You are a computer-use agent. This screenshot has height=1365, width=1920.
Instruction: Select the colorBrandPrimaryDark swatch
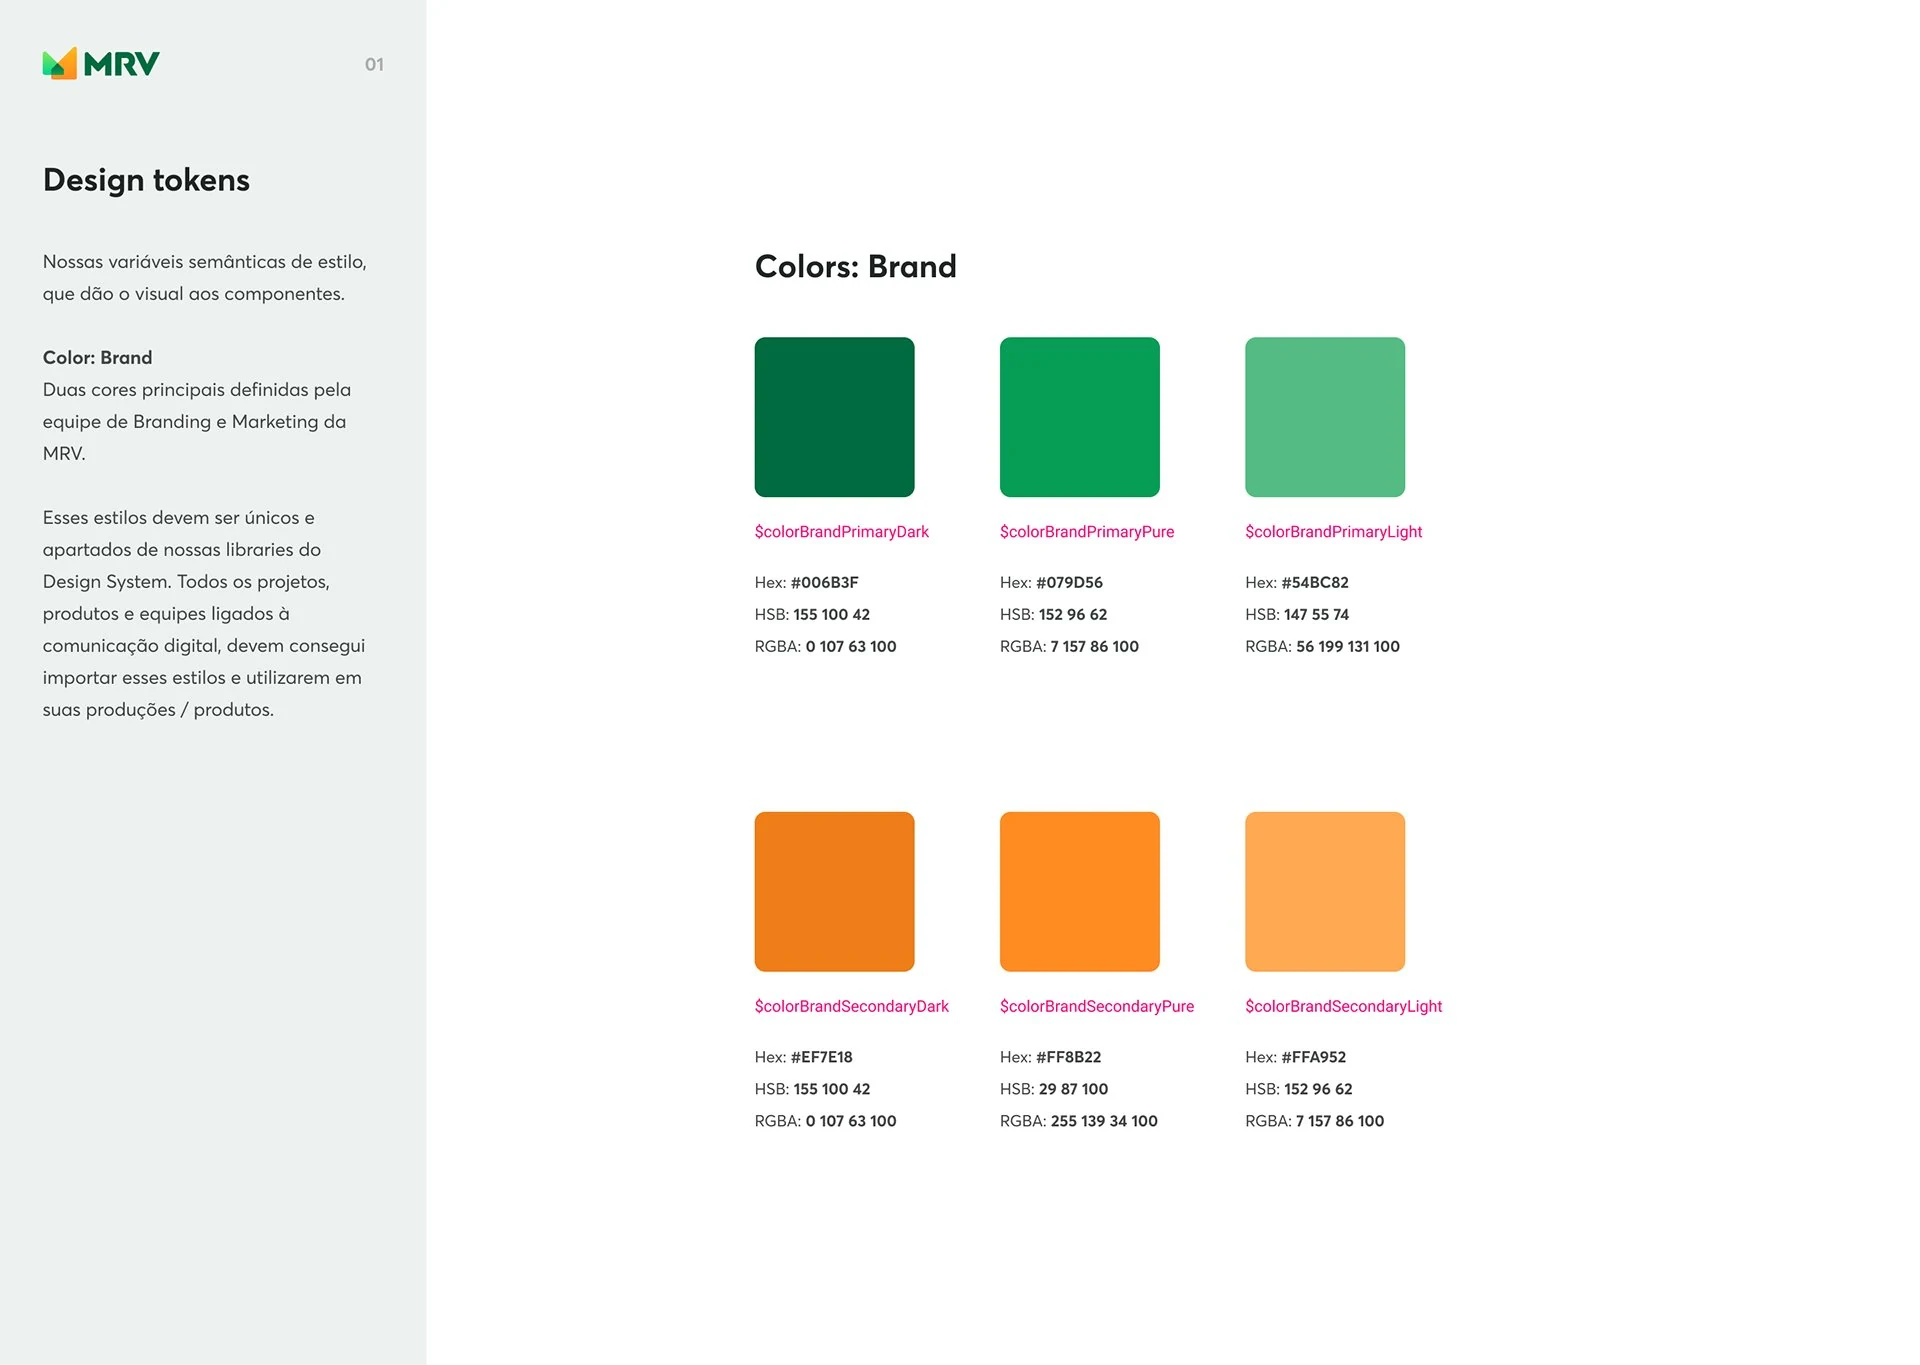pos(834,416)
